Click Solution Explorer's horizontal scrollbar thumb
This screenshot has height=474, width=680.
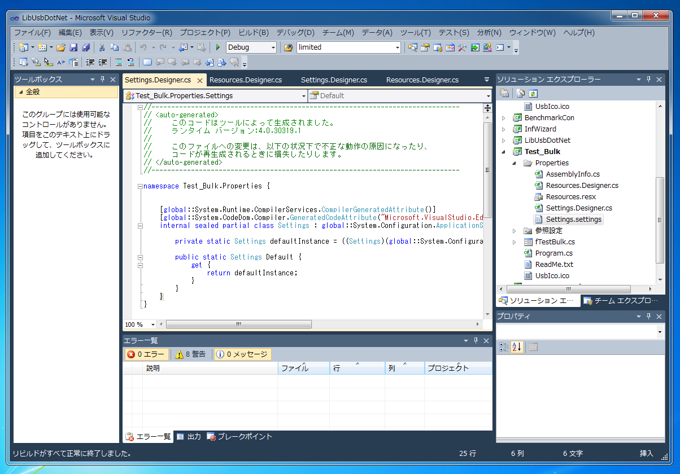point(568,289)
